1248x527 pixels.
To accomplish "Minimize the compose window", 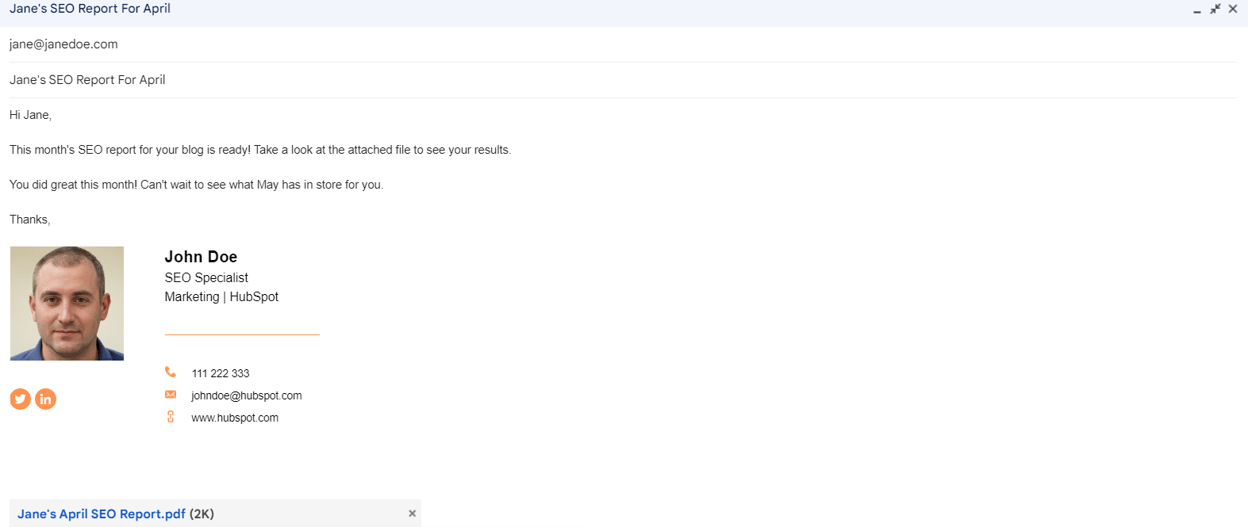I will coord(1197,10).
